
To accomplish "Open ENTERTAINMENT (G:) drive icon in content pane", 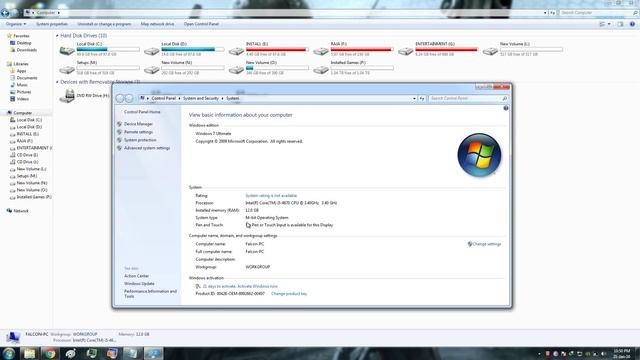I will pyautogui.click(x=405, y=51).
